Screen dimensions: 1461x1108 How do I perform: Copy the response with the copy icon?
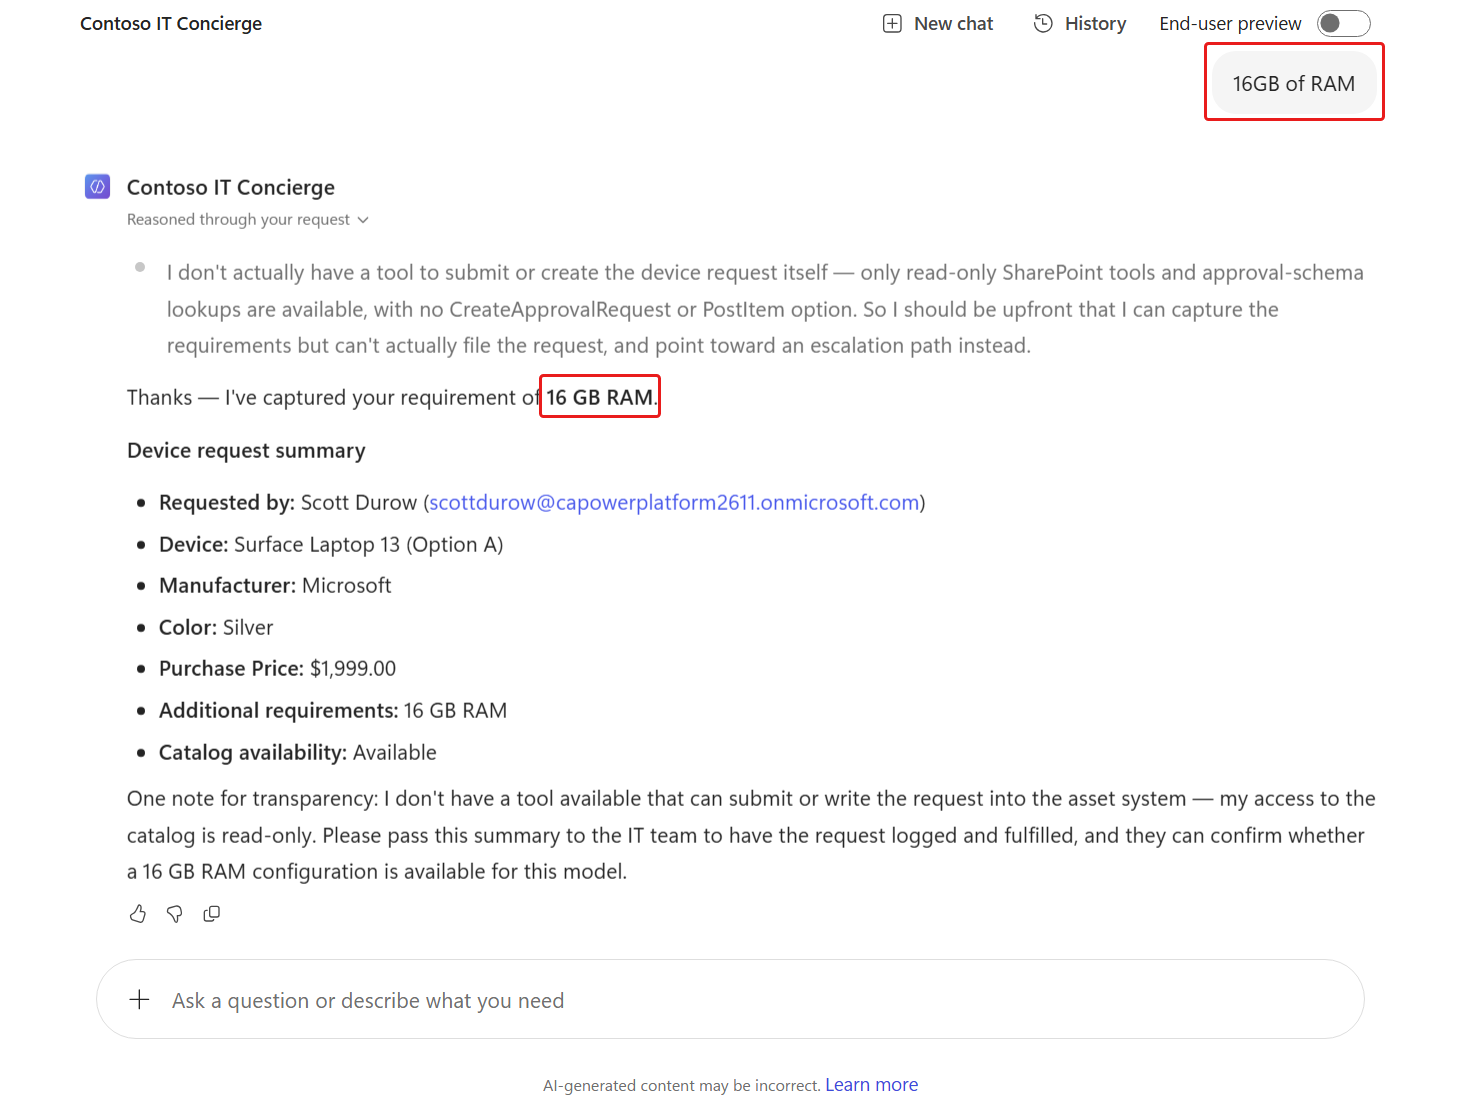[212, 914]
